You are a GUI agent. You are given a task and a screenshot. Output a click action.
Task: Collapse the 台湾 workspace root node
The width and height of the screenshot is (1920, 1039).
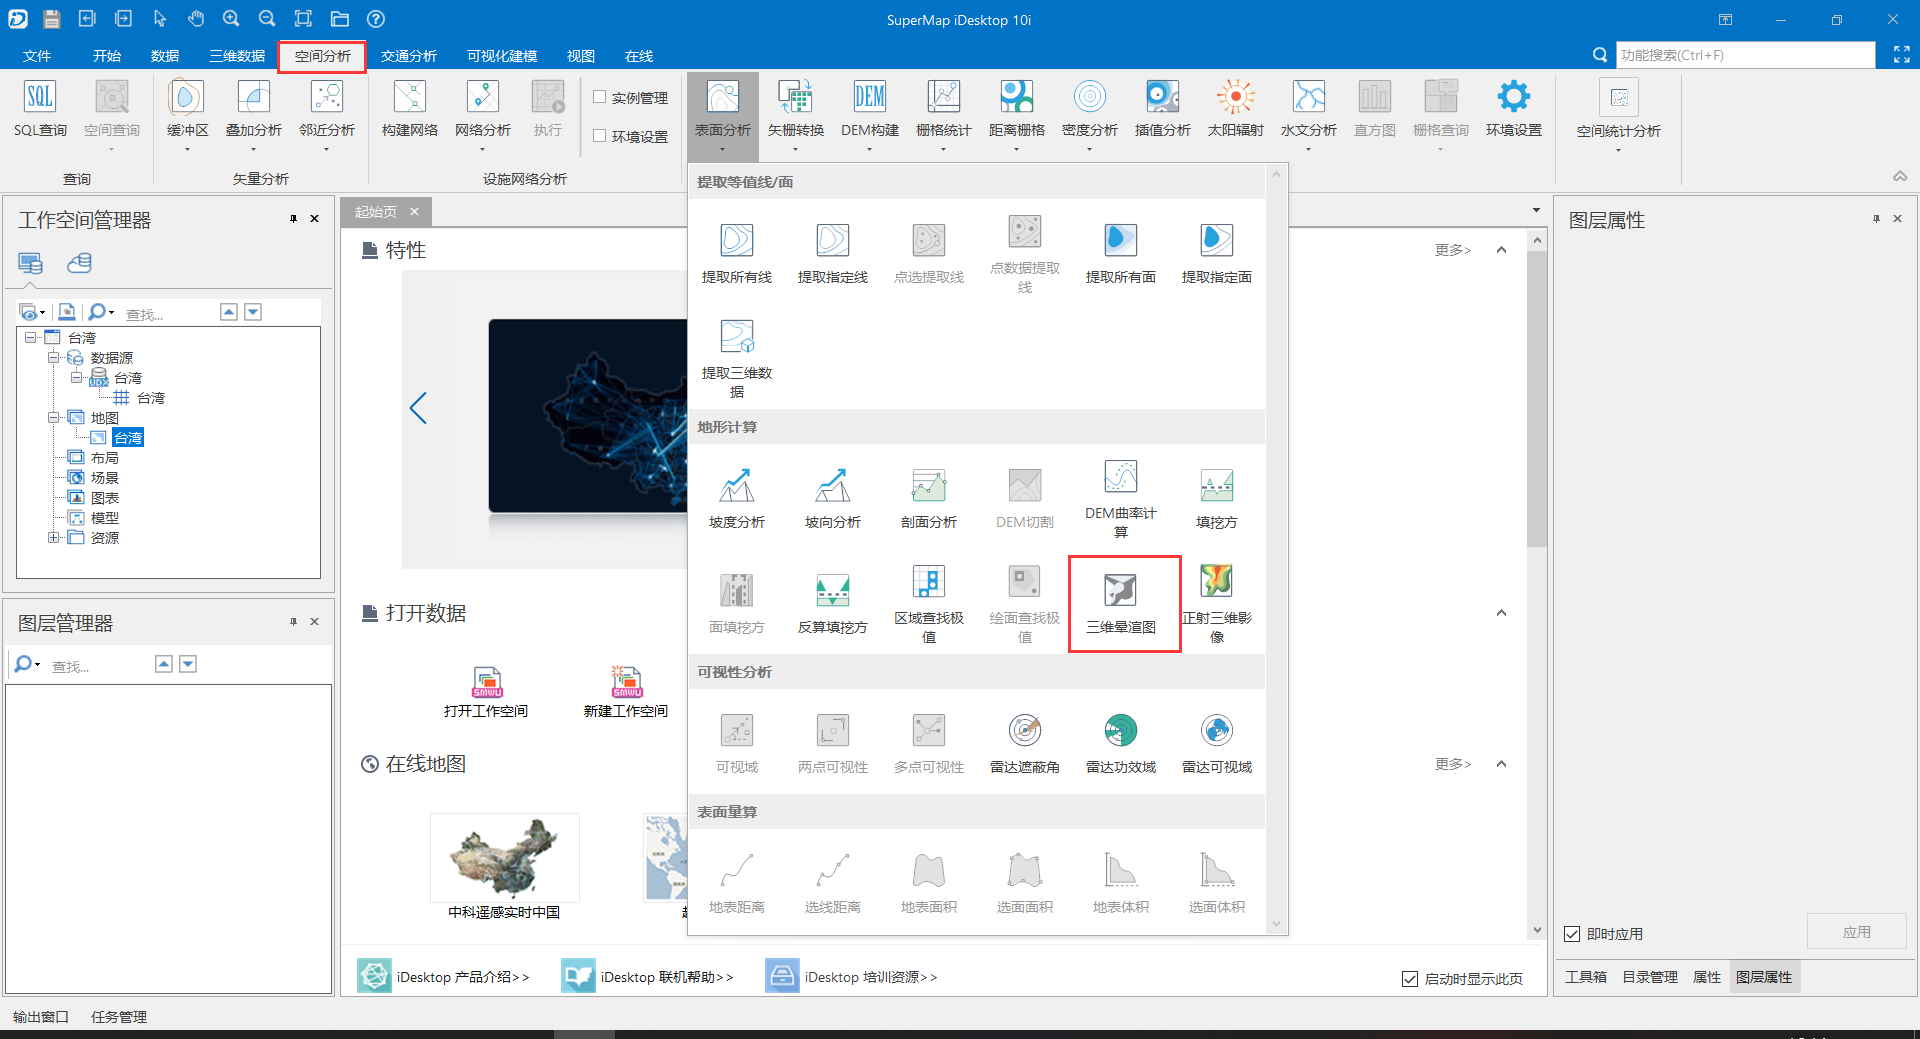coord(31,338)
